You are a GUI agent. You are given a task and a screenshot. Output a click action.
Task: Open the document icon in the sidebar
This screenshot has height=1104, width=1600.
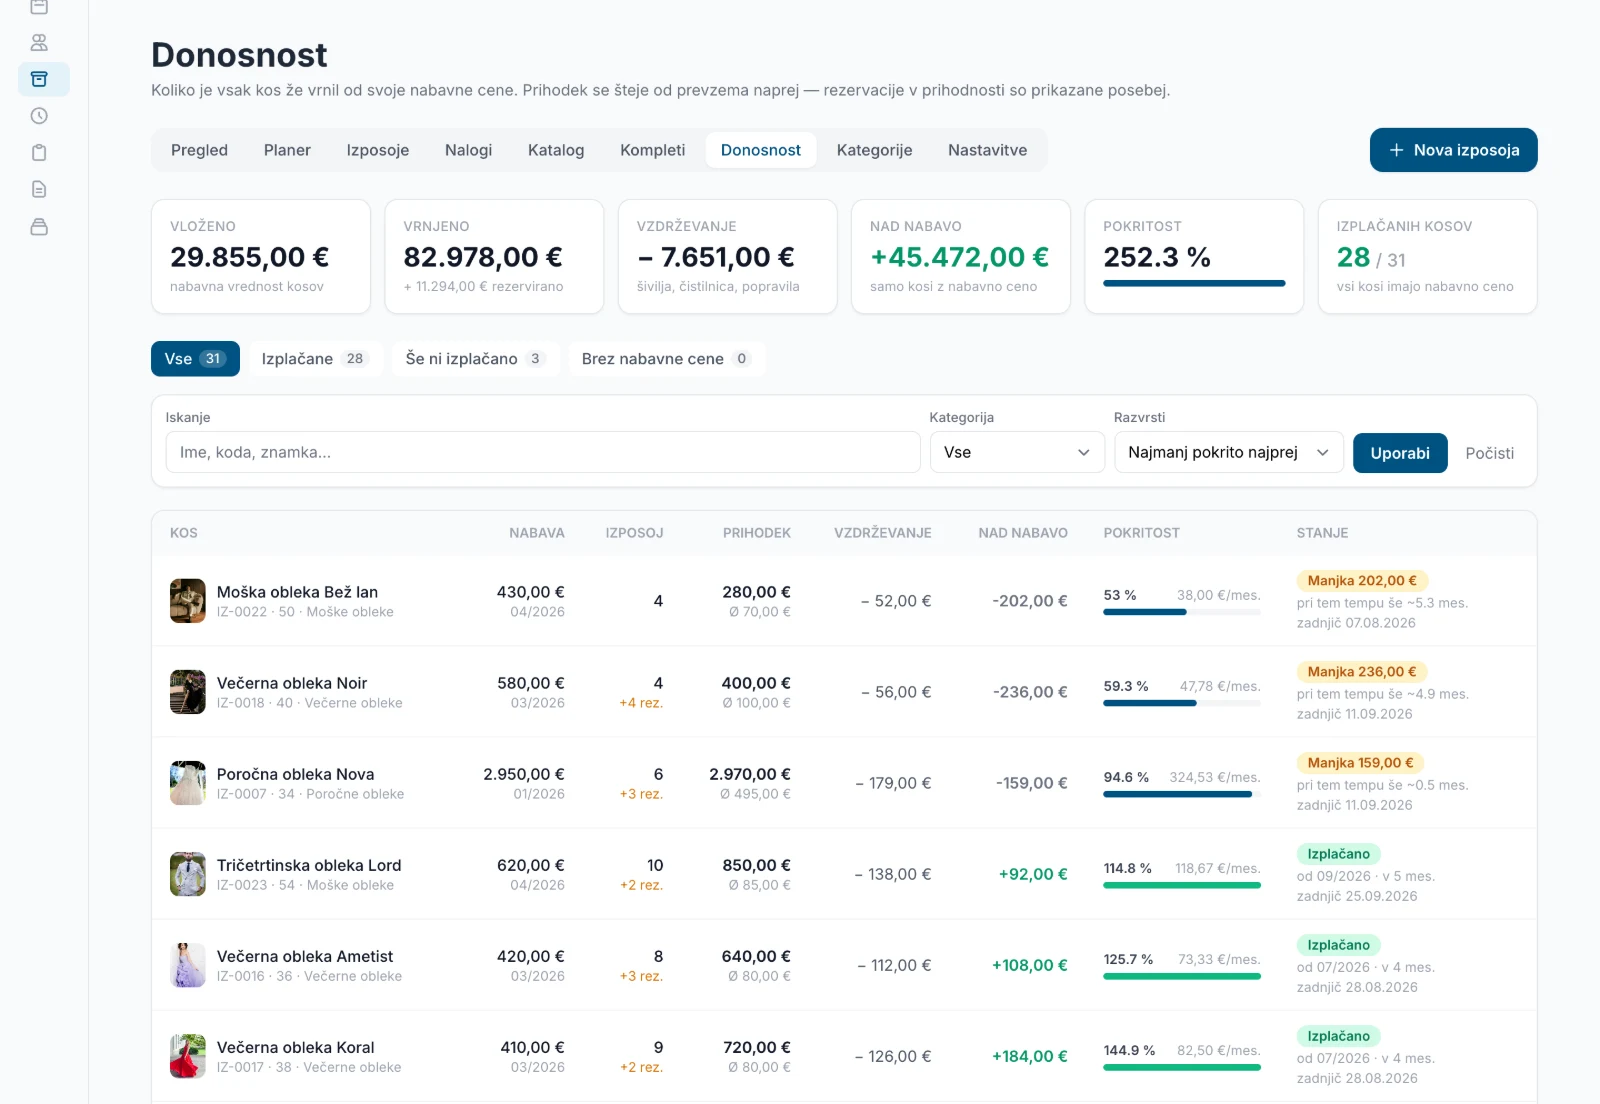point(39,189)
